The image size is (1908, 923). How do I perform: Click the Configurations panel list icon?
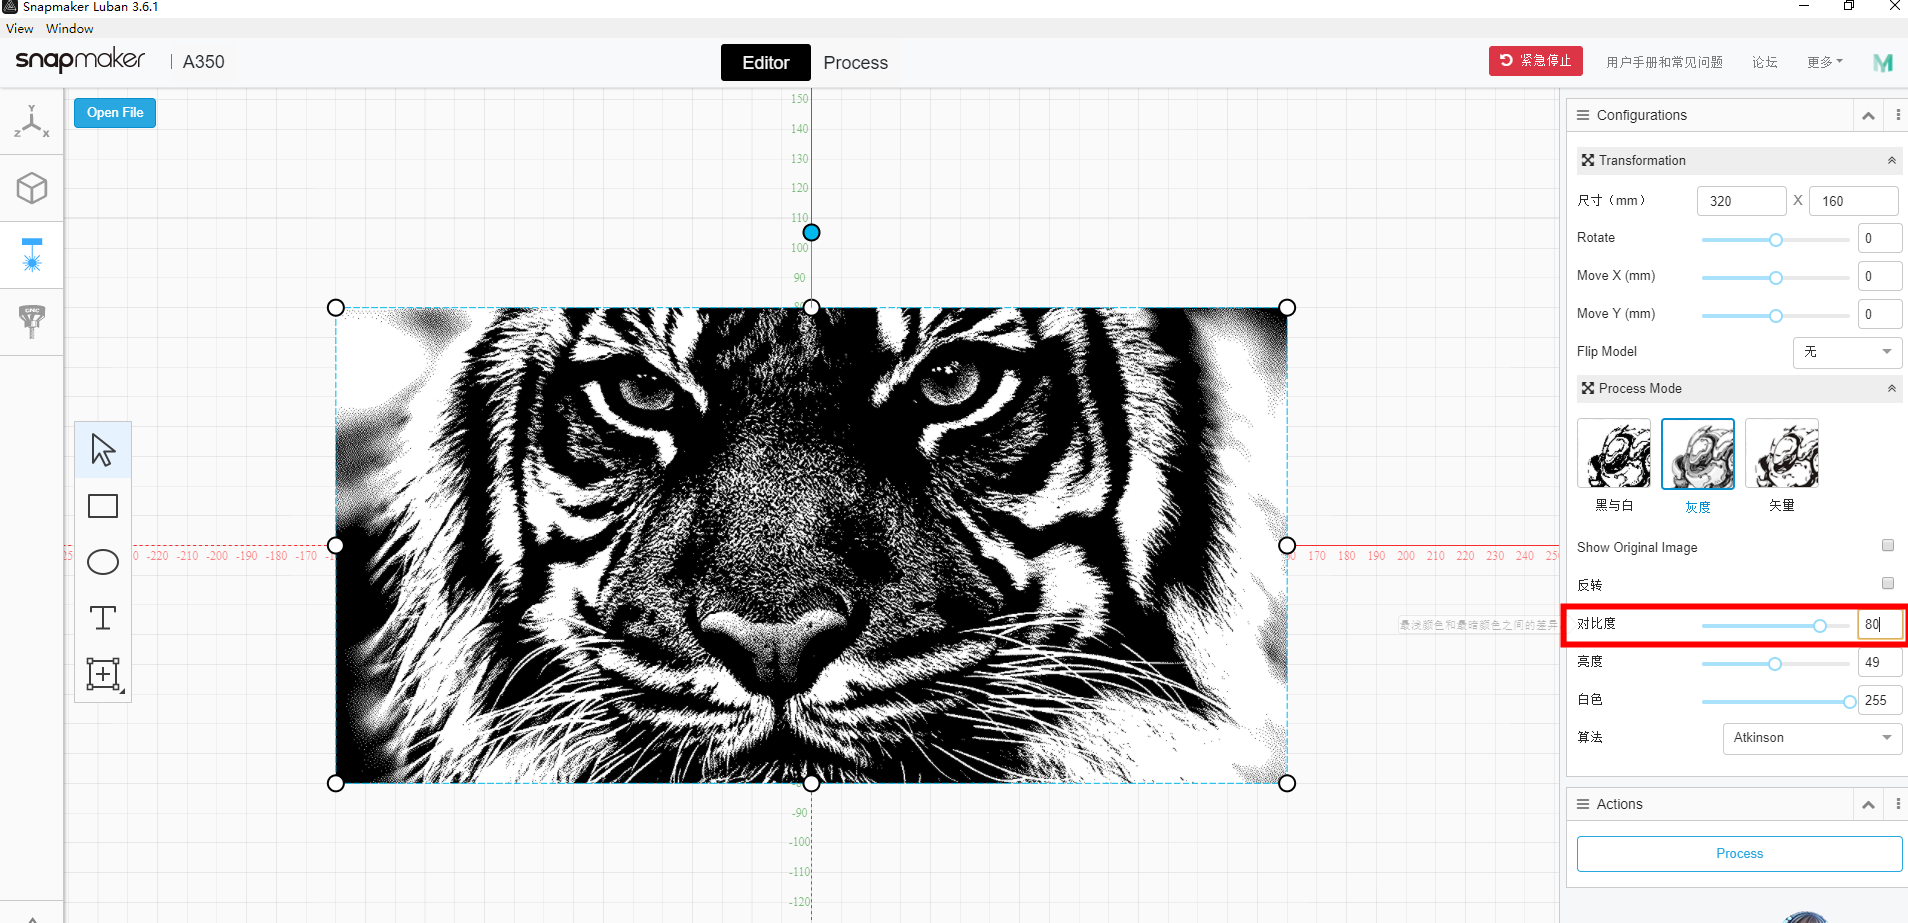pyautogui.click(x=1583, y=115)
